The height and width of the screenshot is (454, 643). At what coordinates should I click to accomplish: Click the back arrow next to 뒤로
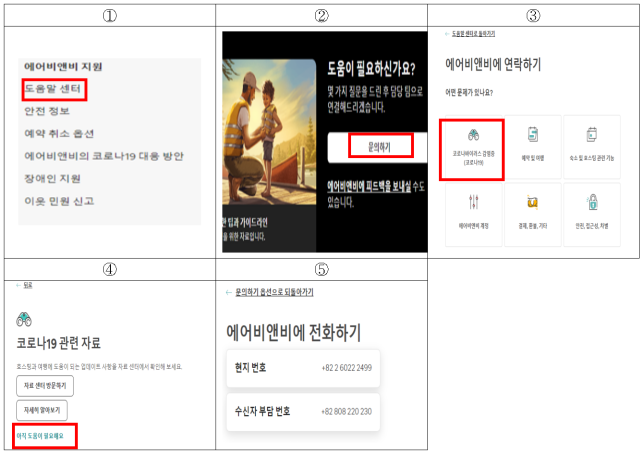[18, 285]
